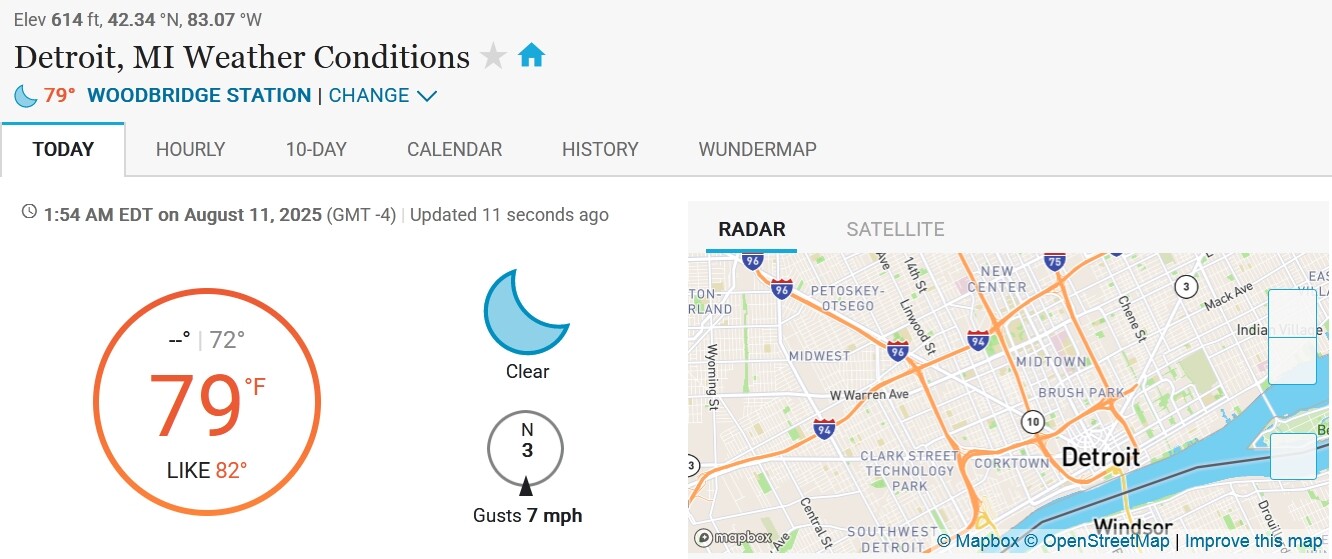Click the Mapbox logo on the map

point(733,538)
